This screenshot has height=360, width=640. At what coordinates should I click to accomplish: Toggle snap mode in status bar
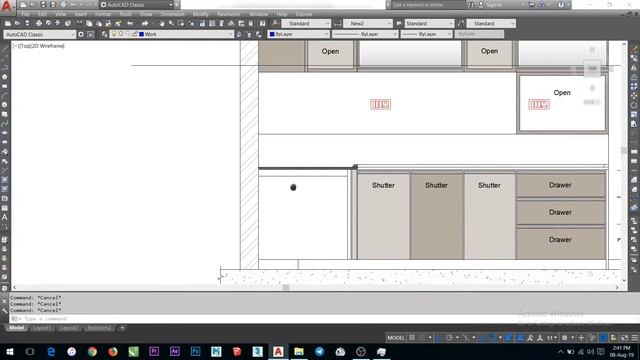[x=422, y=338]
